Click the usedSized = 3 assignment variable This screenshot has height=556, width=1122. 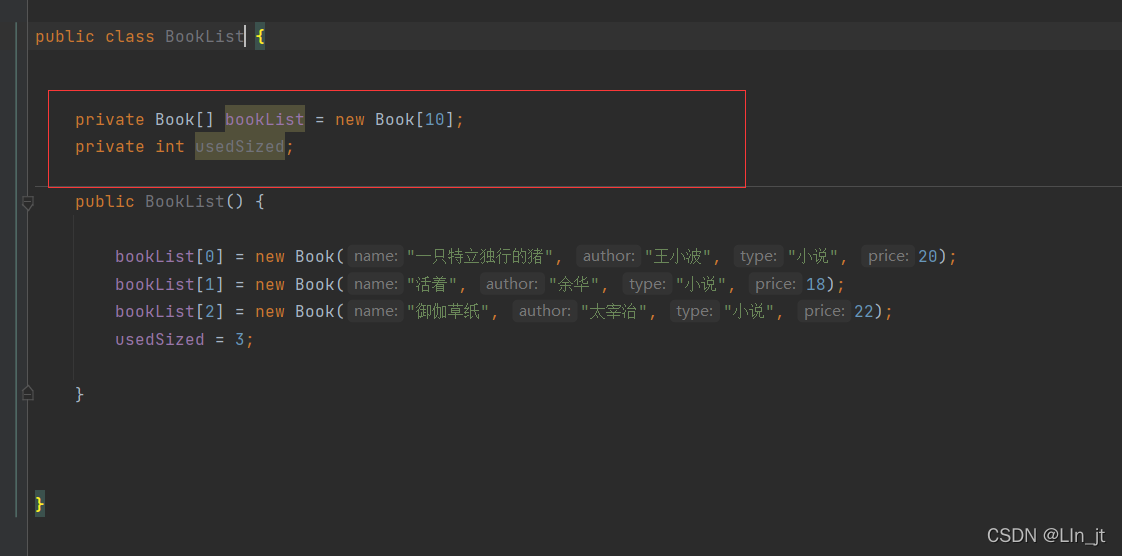pyautogui.click(x=160, y=339)
